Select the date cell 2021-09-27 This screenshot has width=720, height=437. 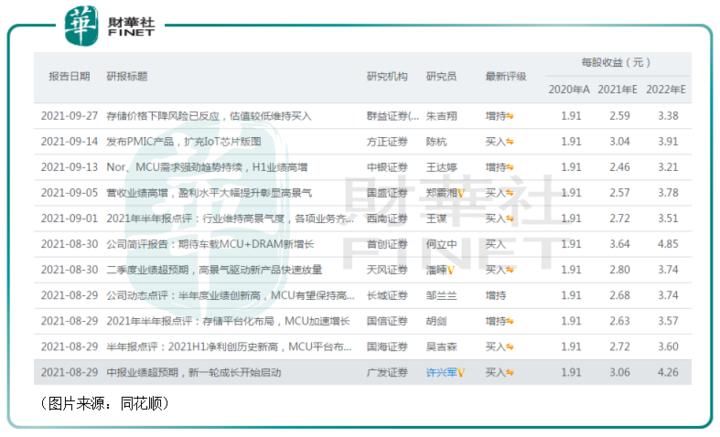pyautogui.click(x=69, y=116)
